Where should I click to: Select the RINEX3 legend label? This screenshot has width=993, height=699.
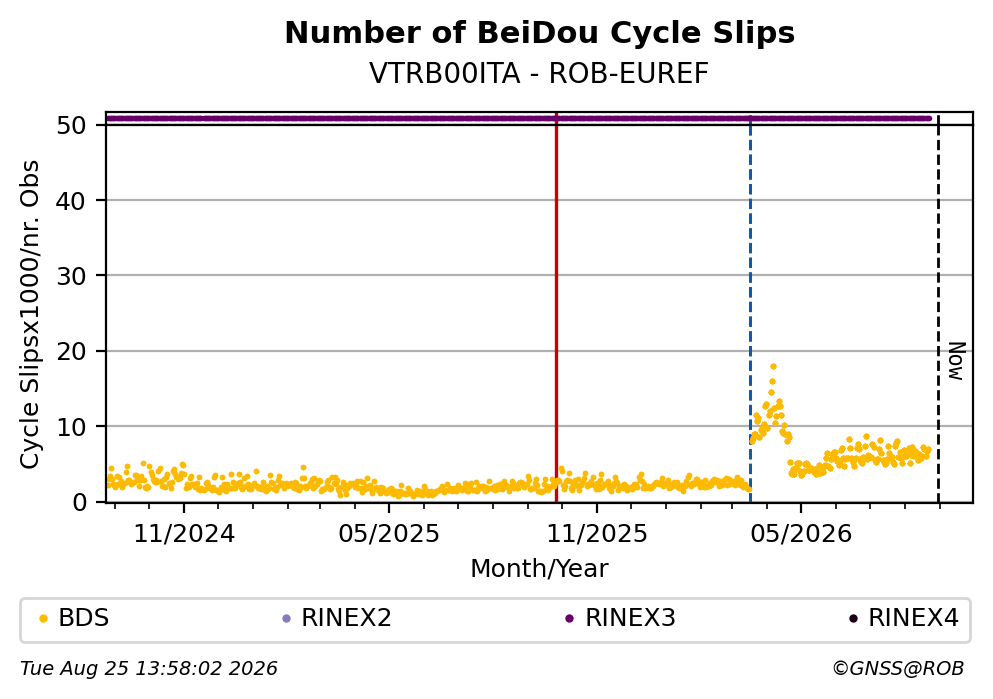click(630, 618)
